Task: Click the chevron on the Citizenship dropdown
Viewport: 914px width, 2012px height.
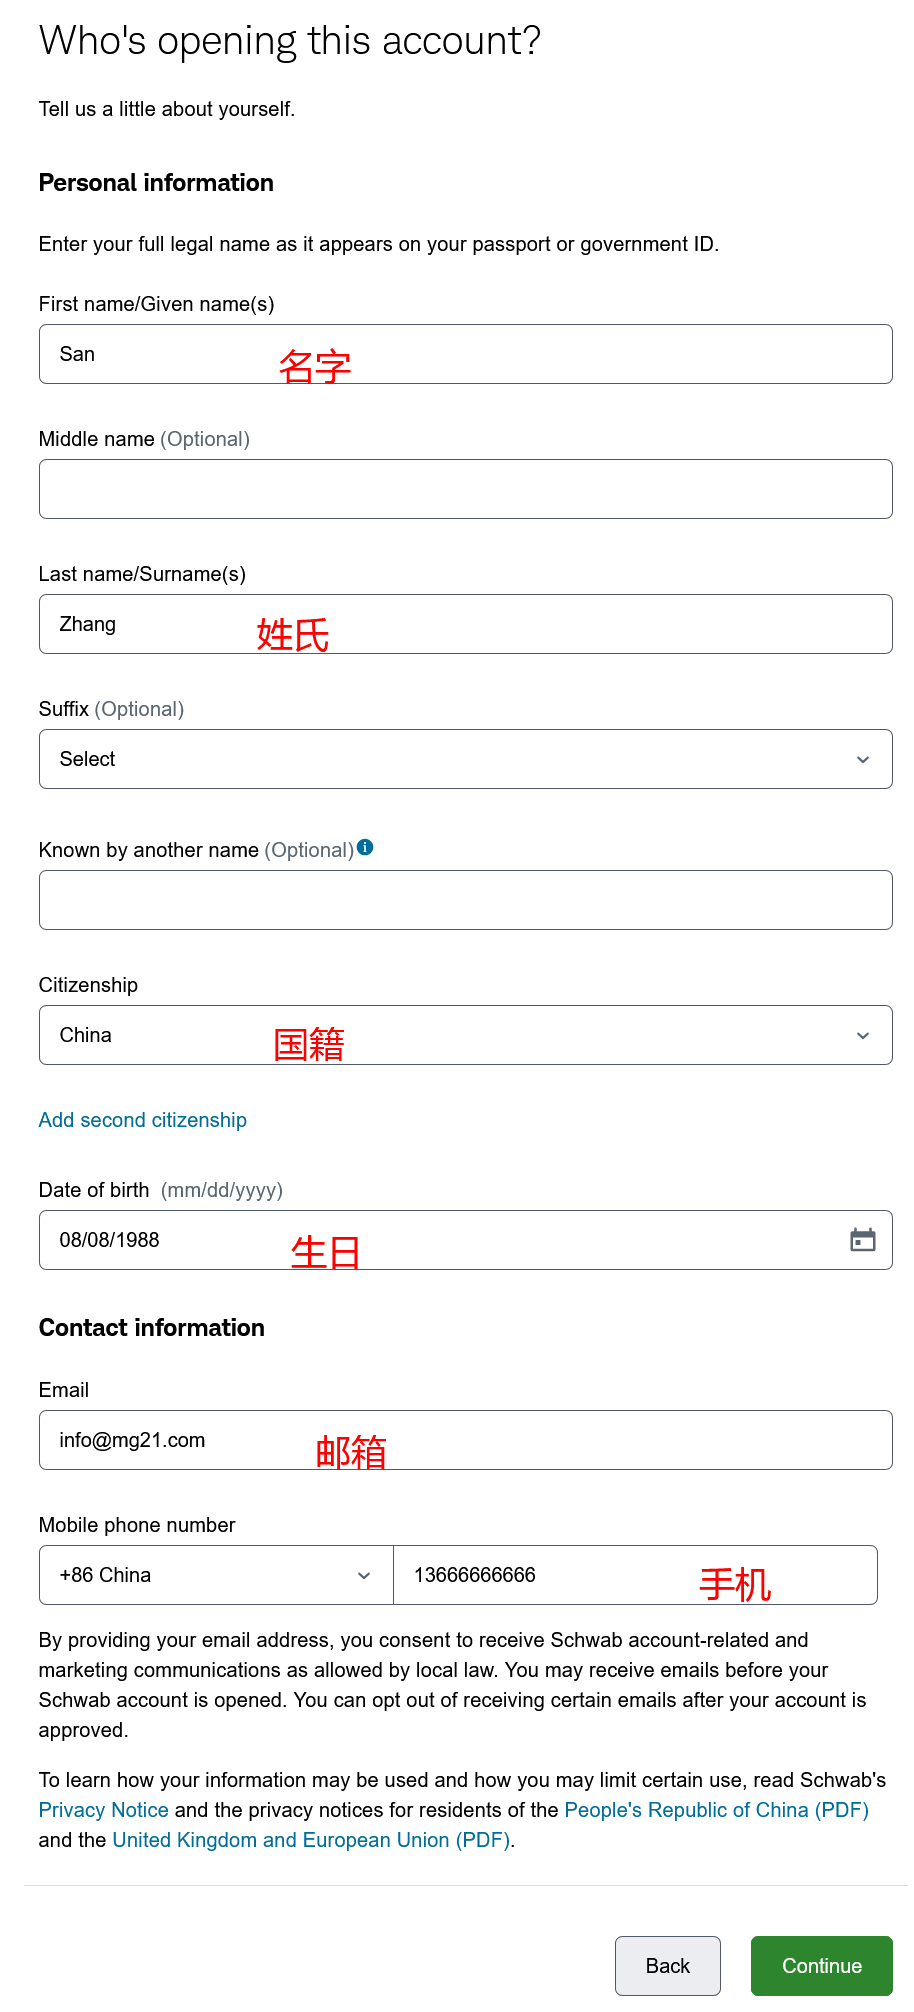Action: point(862,1035)
